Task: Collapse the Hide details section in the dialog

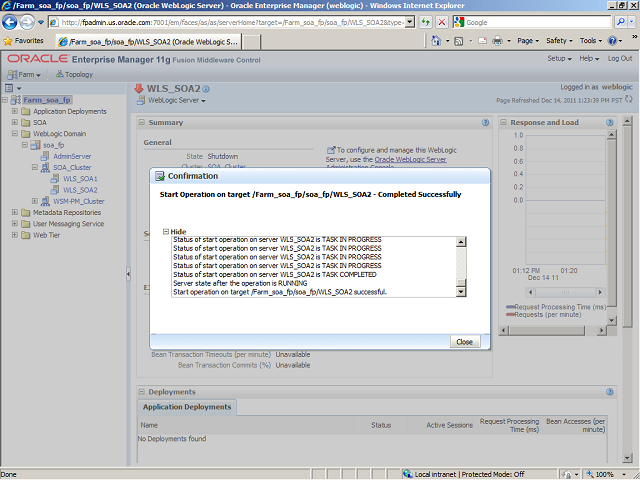Action: click(166, 231)
